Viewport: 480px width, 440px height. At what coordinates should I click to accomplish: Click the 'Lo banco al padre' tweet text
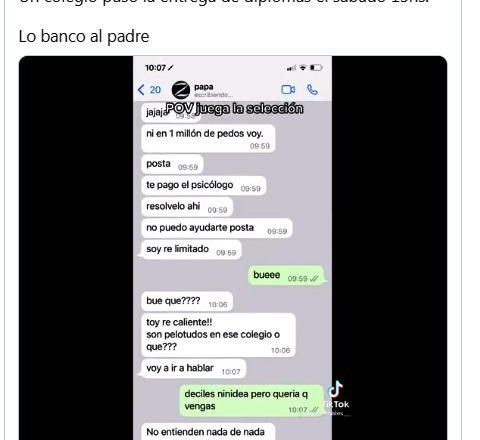[x=84, y=36]
